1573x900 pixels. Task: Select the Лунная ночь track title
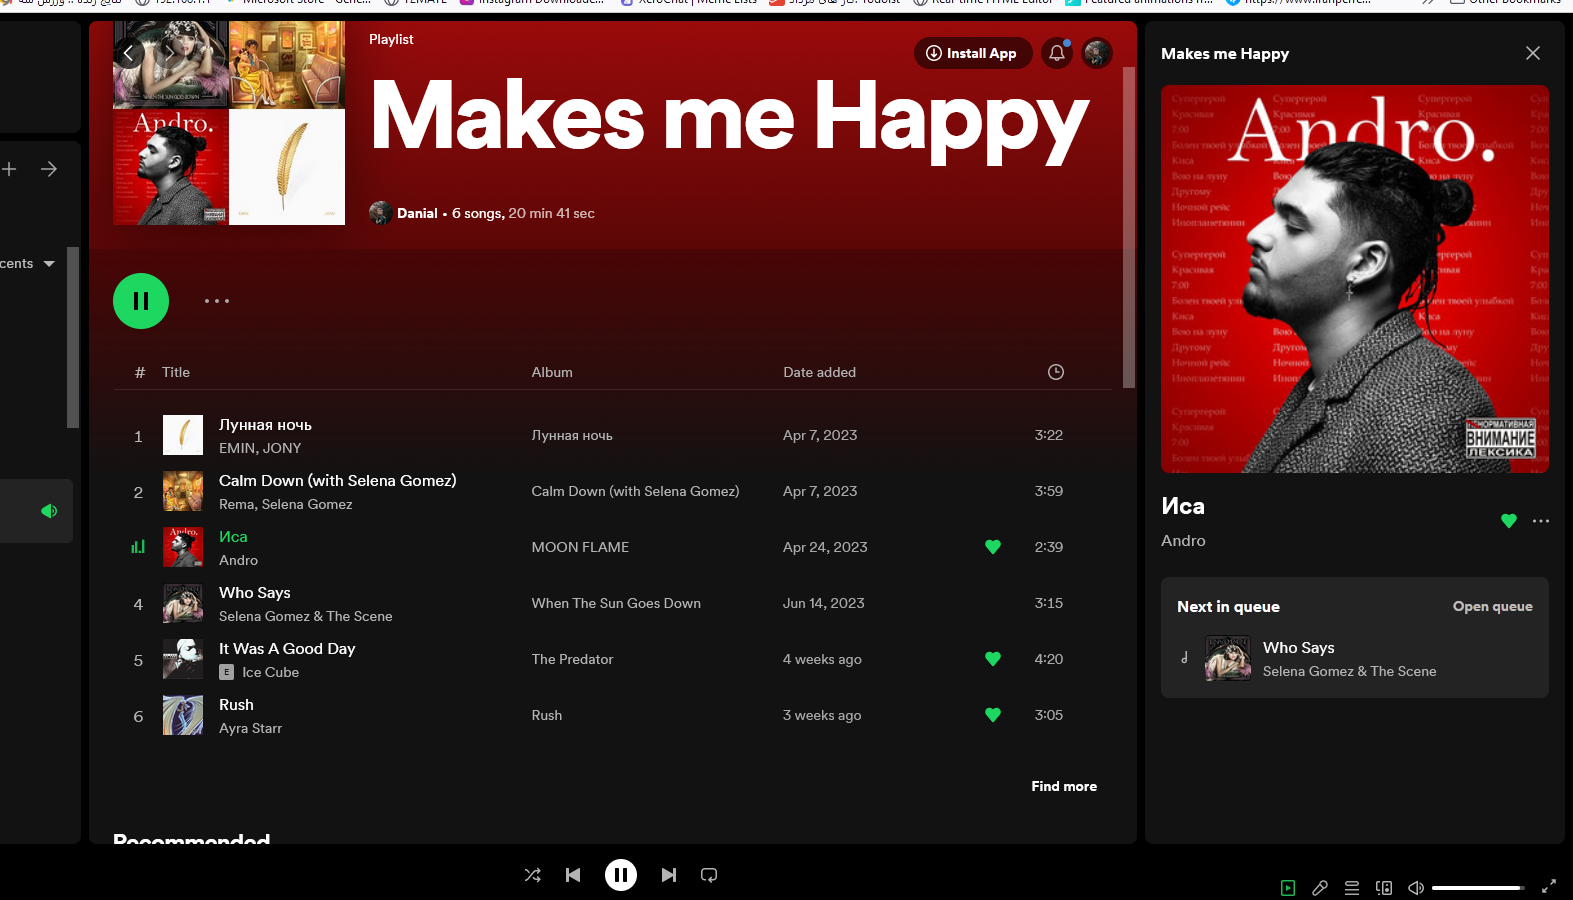pos(265,425)
